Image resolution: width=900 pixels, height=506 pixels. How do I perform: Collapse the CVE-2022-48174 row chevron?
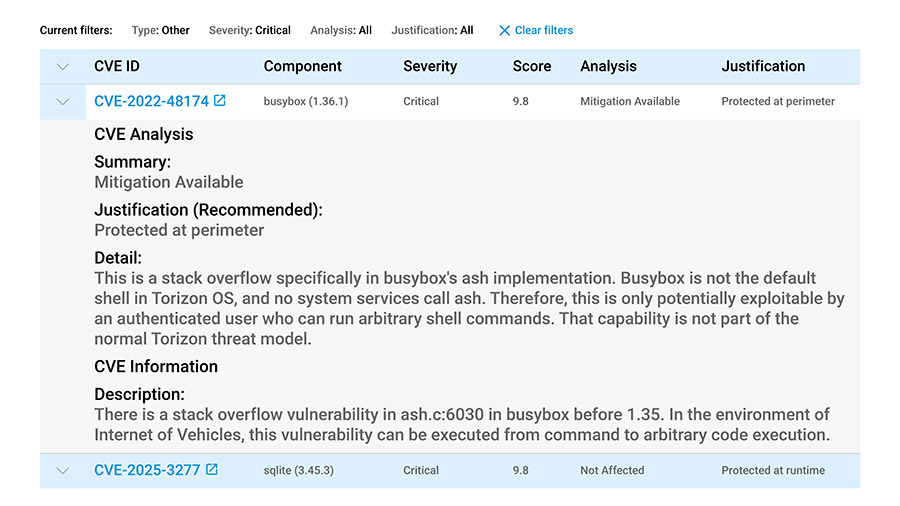pyautogui.click(x=63, y=101)
